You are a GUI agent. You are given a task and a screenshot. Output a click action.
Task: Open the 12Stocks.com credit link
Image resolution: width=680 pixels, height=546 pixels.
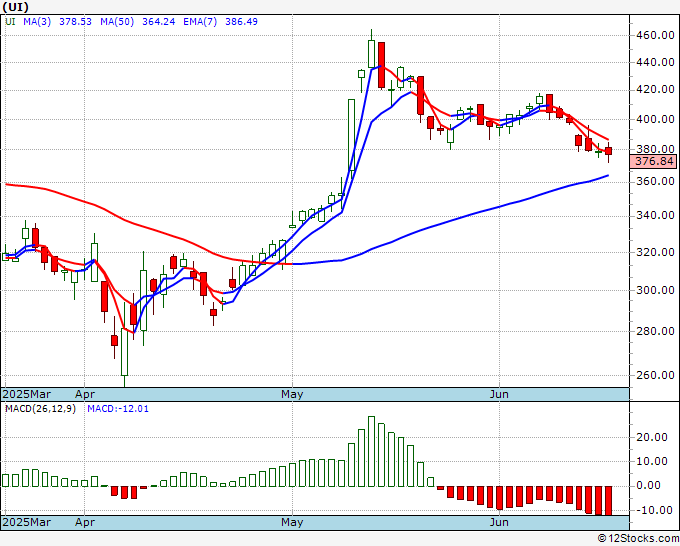[x=638, y=539]
